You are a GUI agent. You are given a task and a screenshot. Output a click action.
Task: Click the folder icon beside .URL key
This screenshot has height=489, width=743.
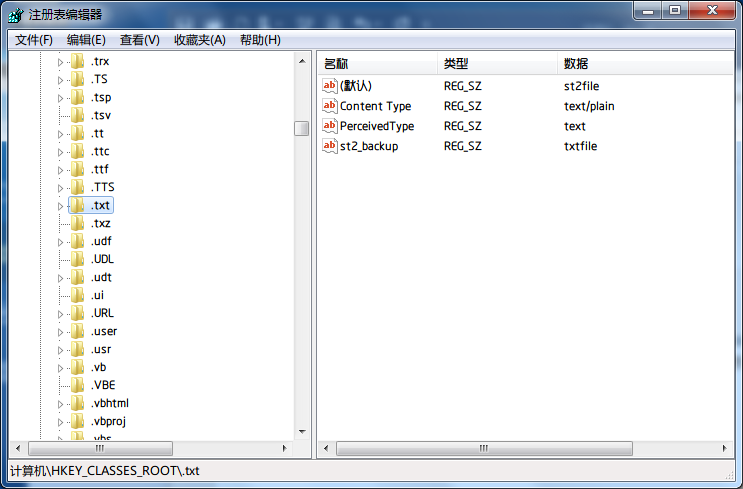click(x=78, y=313)
